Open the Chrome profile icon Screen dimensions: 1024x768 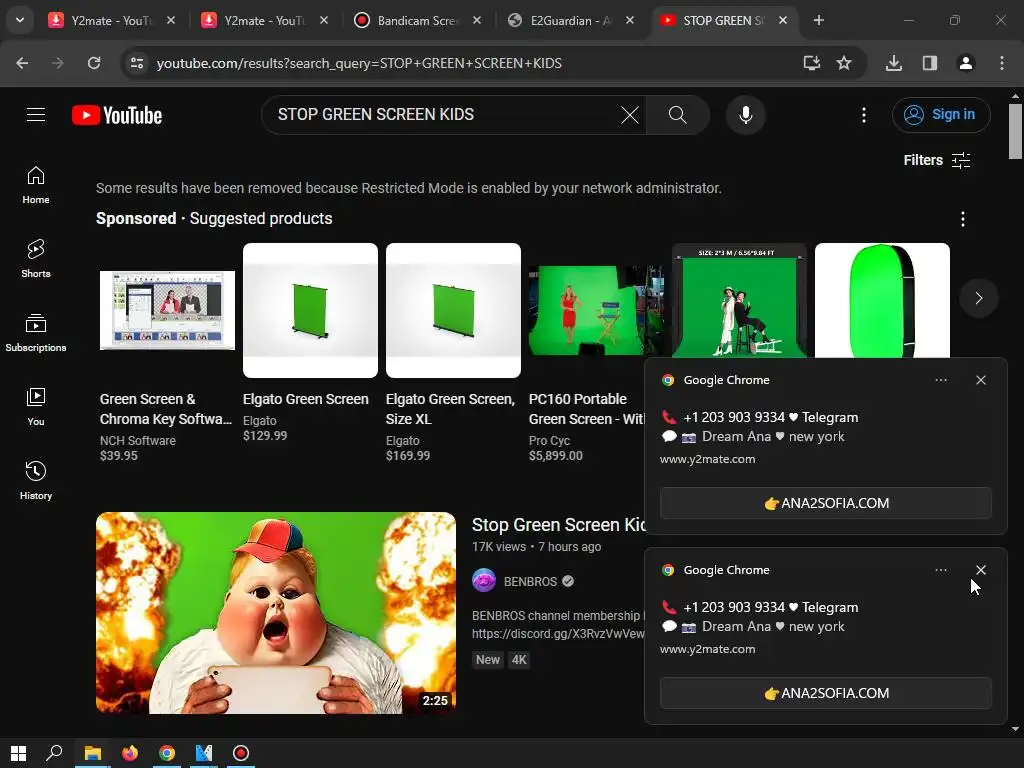coord(966,63)
